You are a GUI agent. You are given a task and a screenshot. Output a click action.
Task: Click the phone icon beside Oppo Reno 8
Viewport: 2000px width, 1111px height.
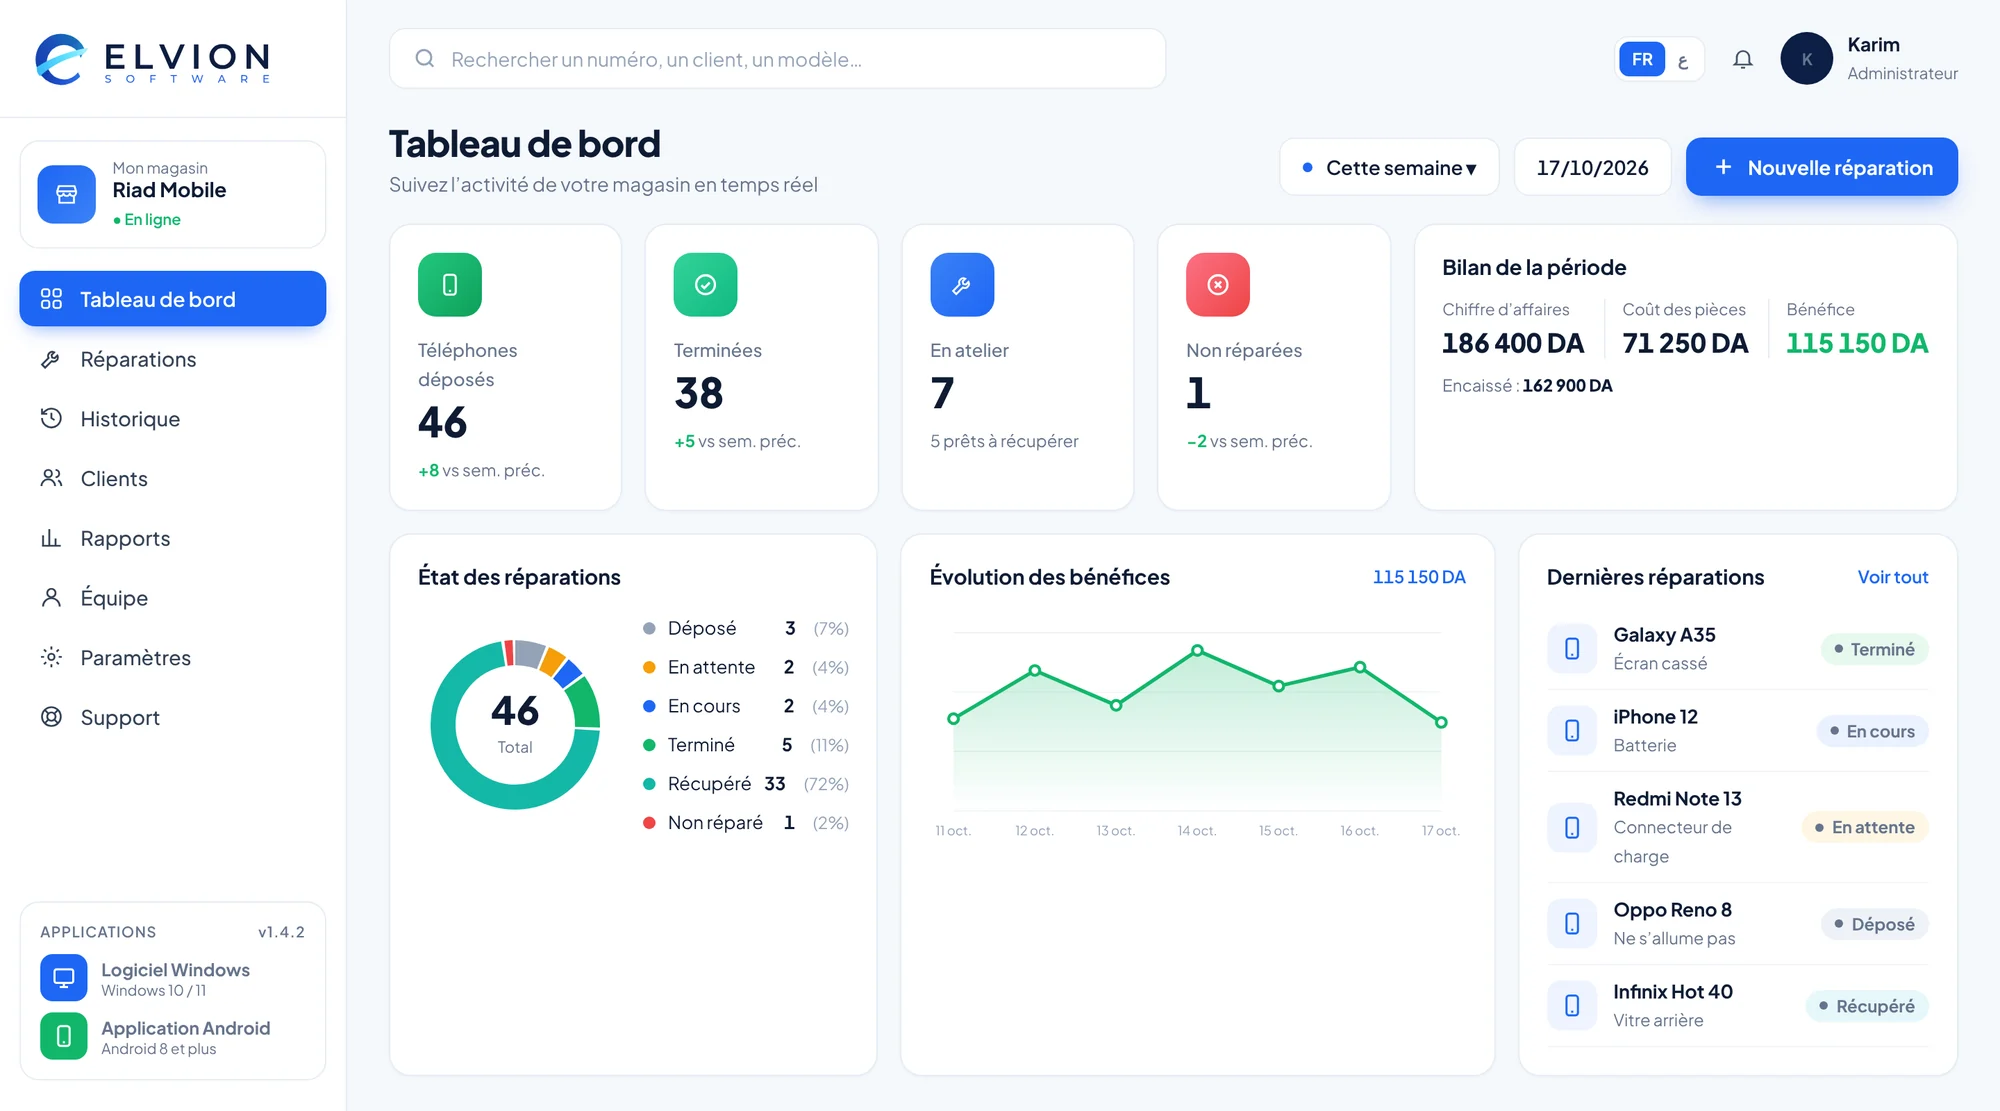(x=1572, y=924)
